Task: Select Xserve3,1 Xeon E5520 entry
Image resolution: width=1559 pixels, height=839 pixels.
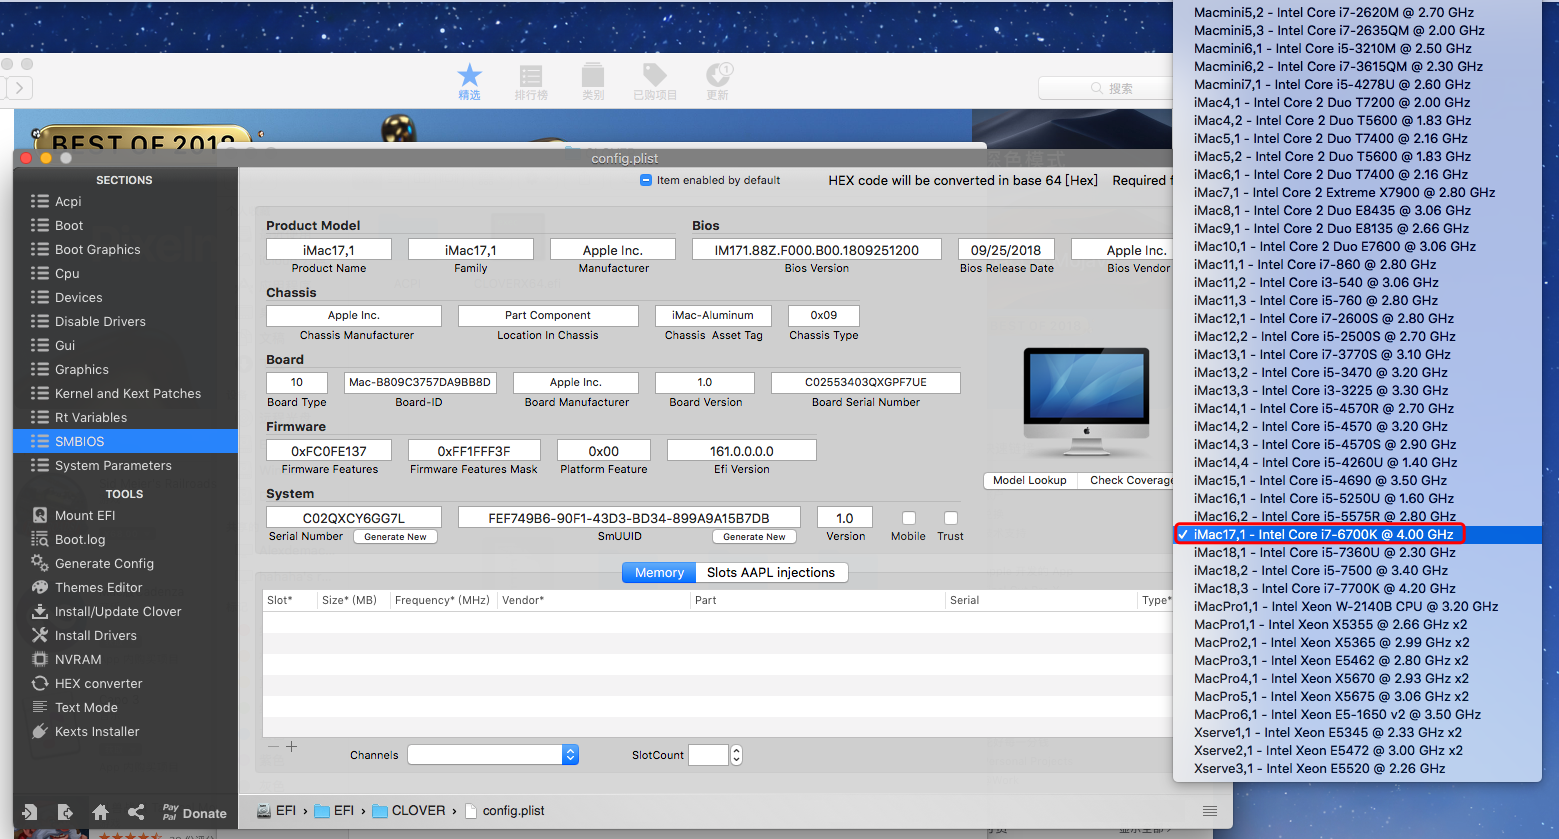Action: pyautogui.click(x=1358, y=768)
